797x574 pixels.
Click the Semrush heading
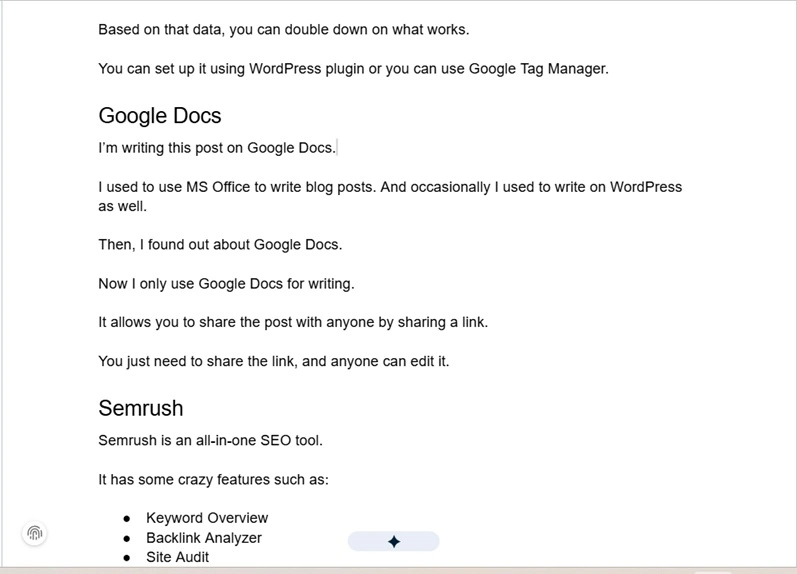pyautogui.click(x=141, y=408)
